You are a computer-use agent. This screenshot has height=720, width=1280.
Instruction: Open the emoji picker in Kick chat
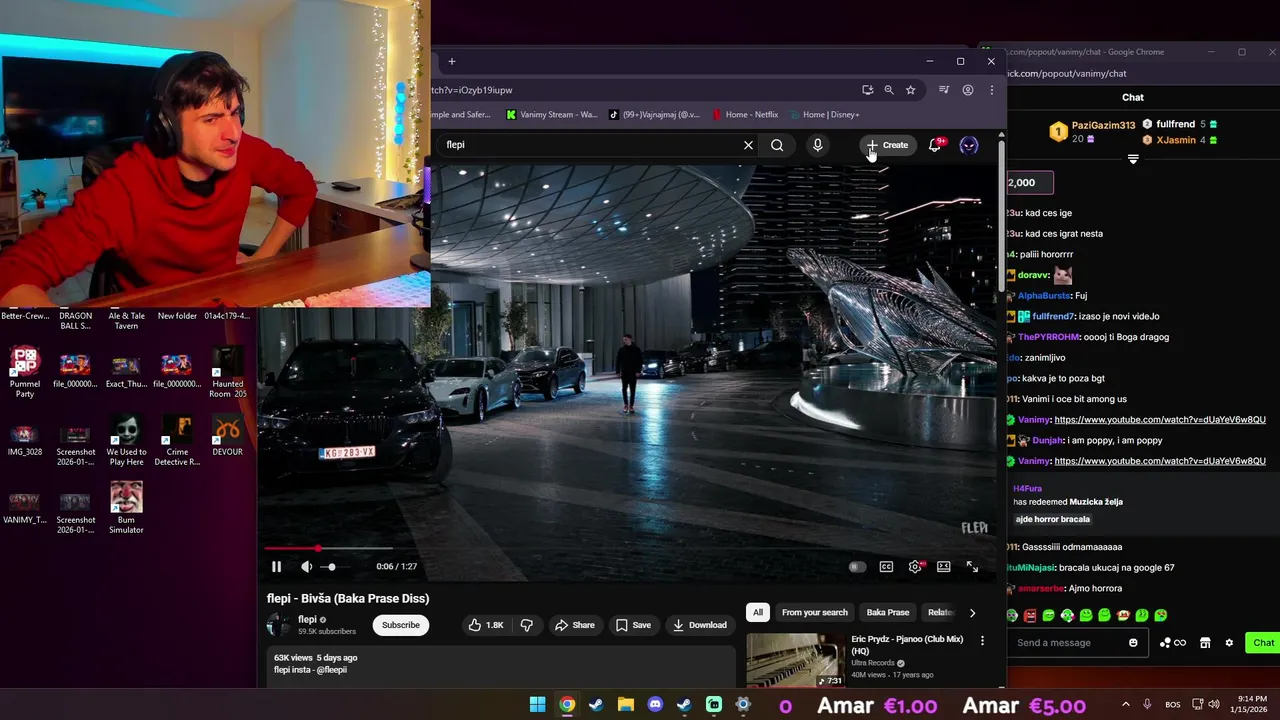[x=1133, y=643]
